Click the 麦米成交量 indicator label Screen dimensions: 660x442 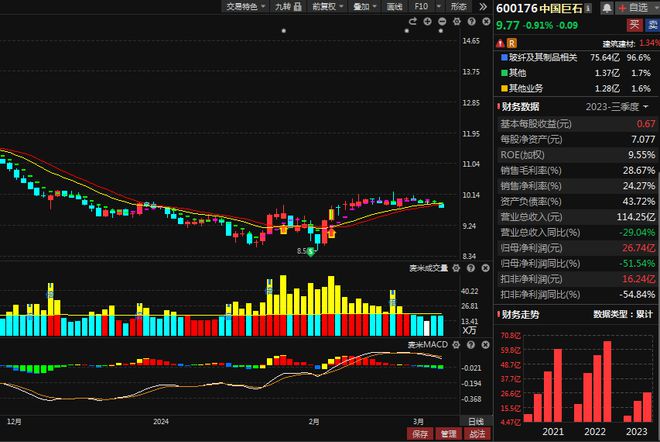[x=428, y=268]
